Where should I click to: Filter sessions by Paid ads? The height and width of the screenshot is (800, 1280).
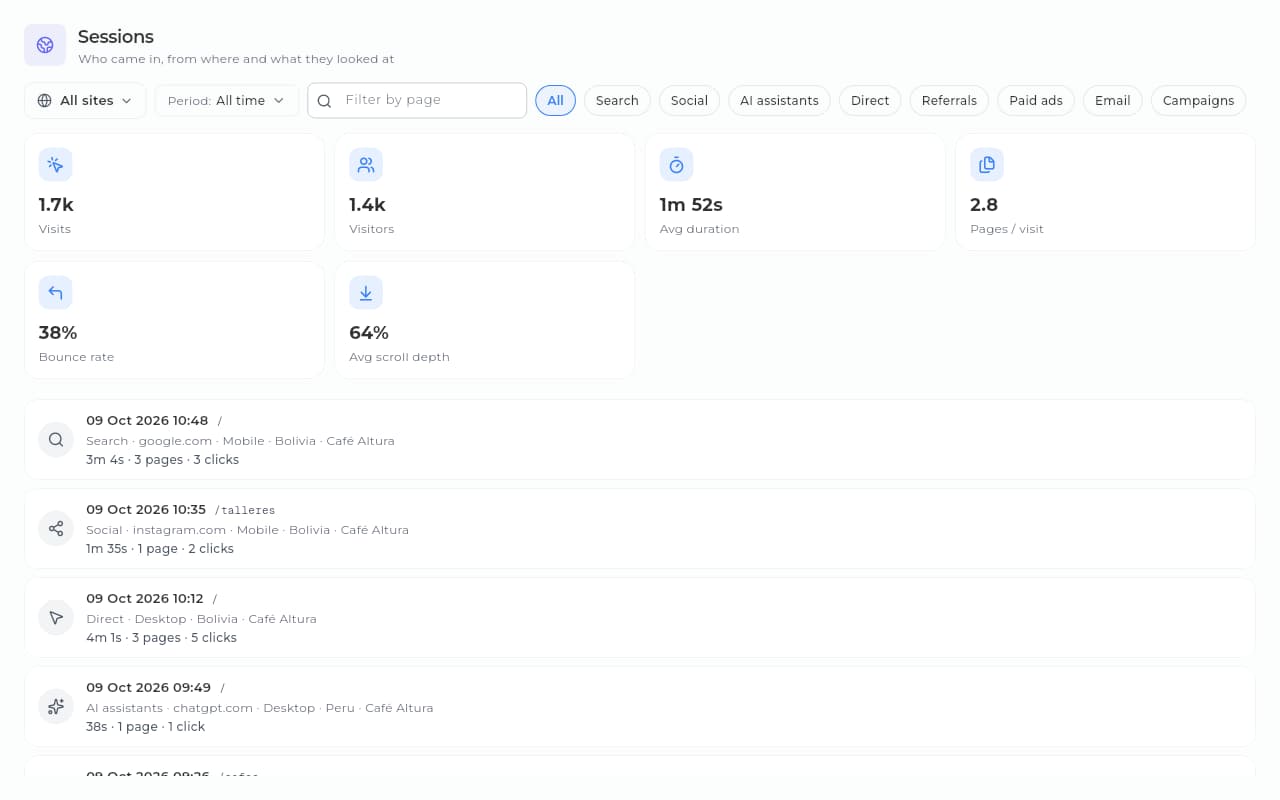[1036, 101]
